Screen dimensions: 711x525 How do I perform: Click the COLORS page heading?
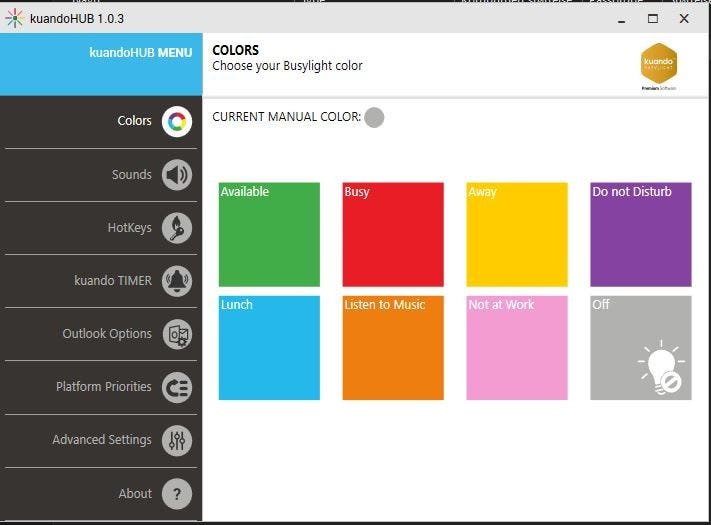pos(235,50)
